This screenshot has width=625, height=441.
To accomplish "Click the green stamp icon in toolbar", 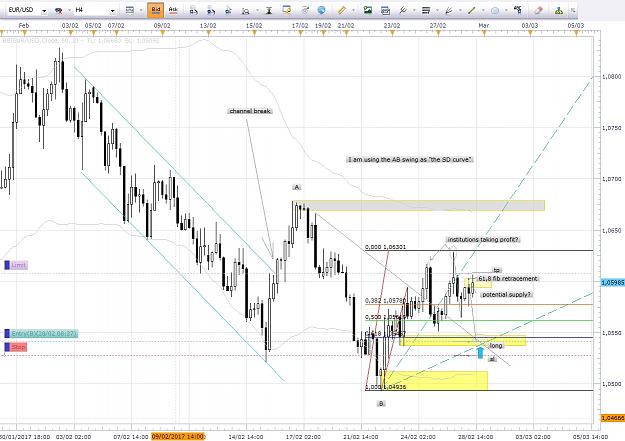I will coord(559,10).
